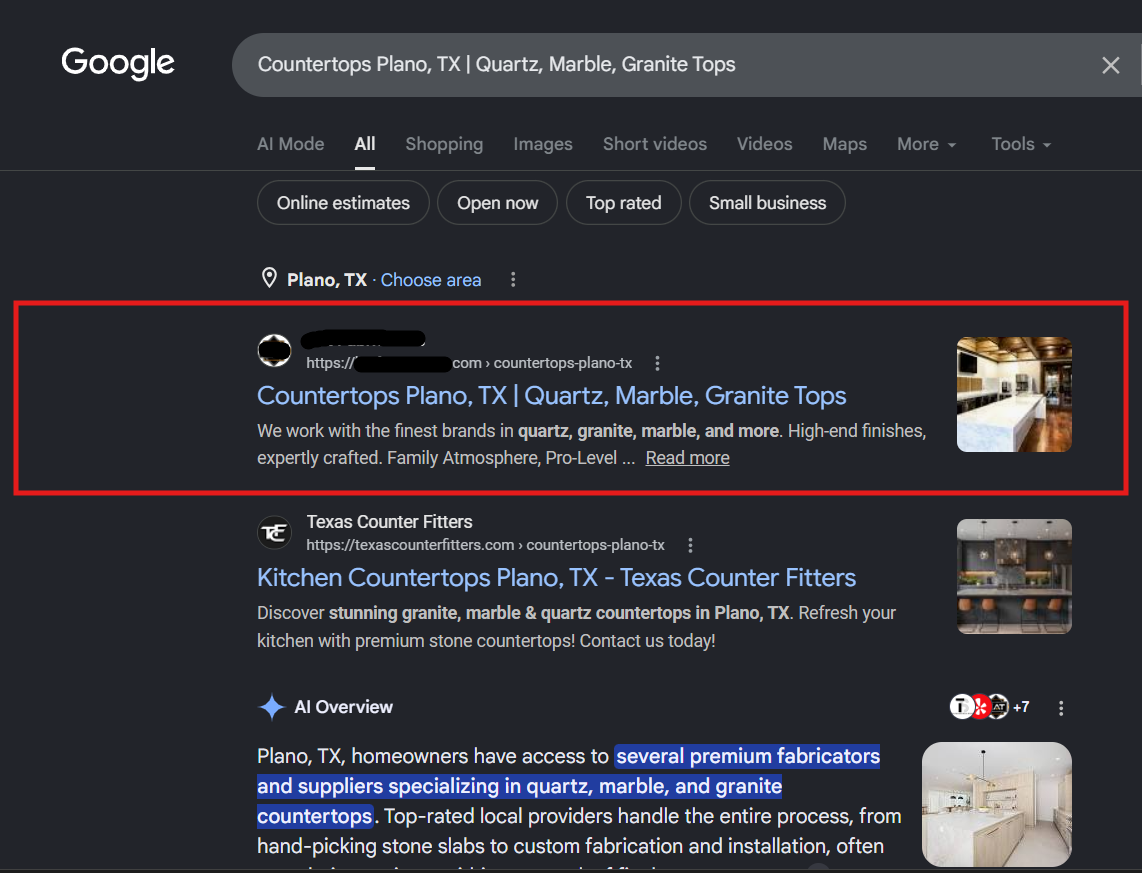Open the Maps tab
Screen dimensions: 1142x873
(x=845, y=144)
